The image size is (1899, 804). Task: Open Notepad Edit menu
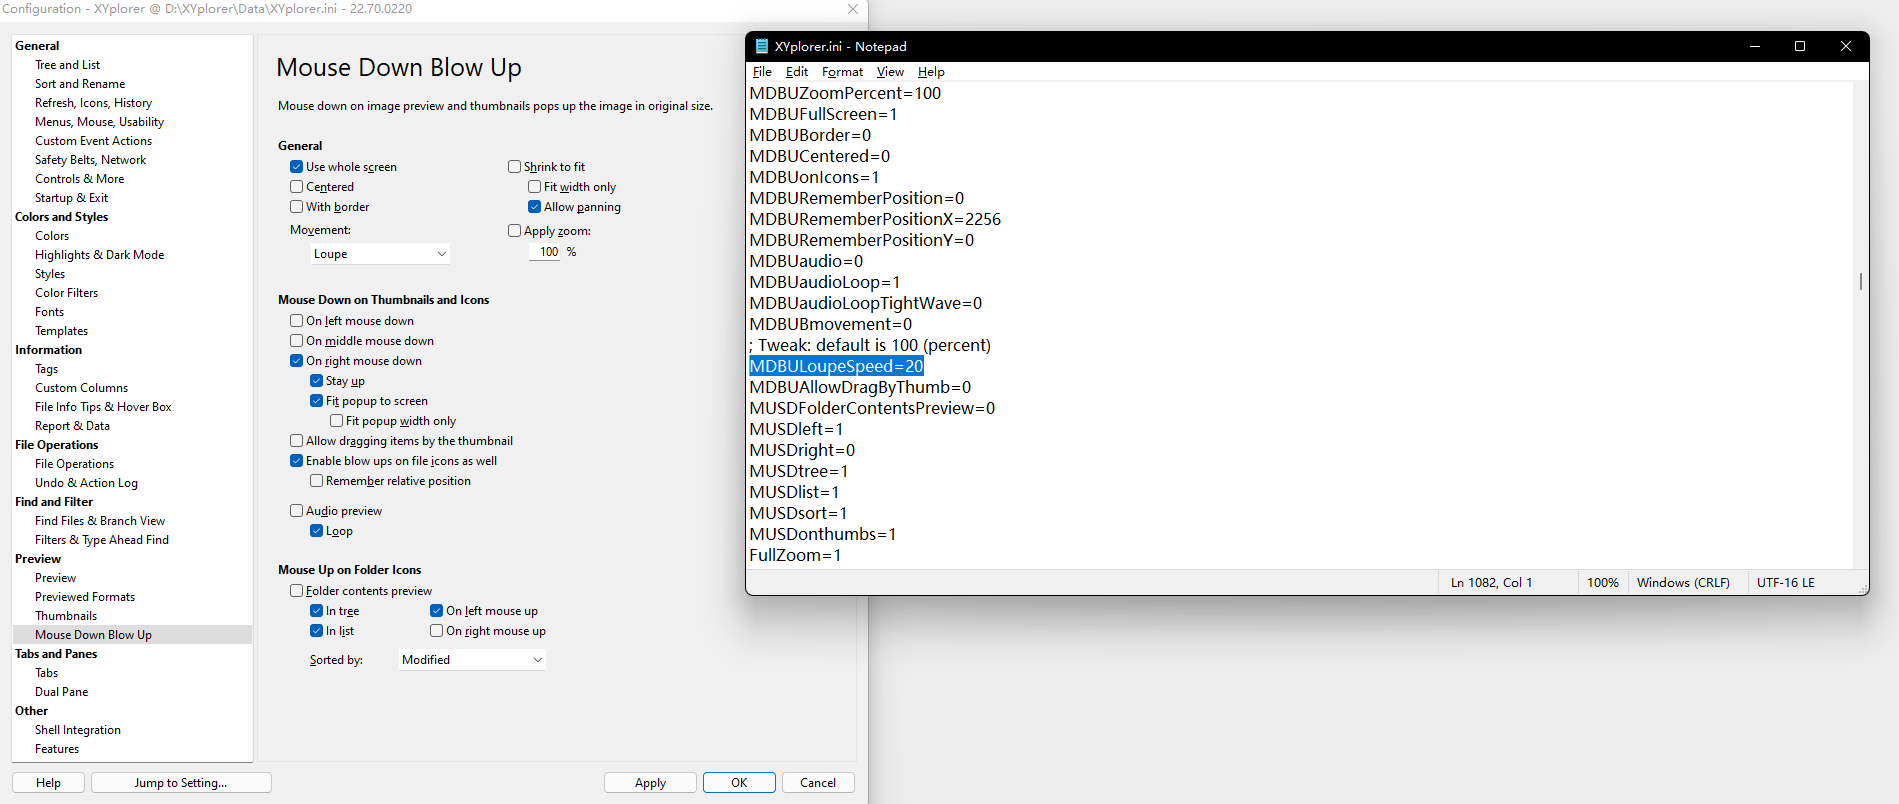797,72
